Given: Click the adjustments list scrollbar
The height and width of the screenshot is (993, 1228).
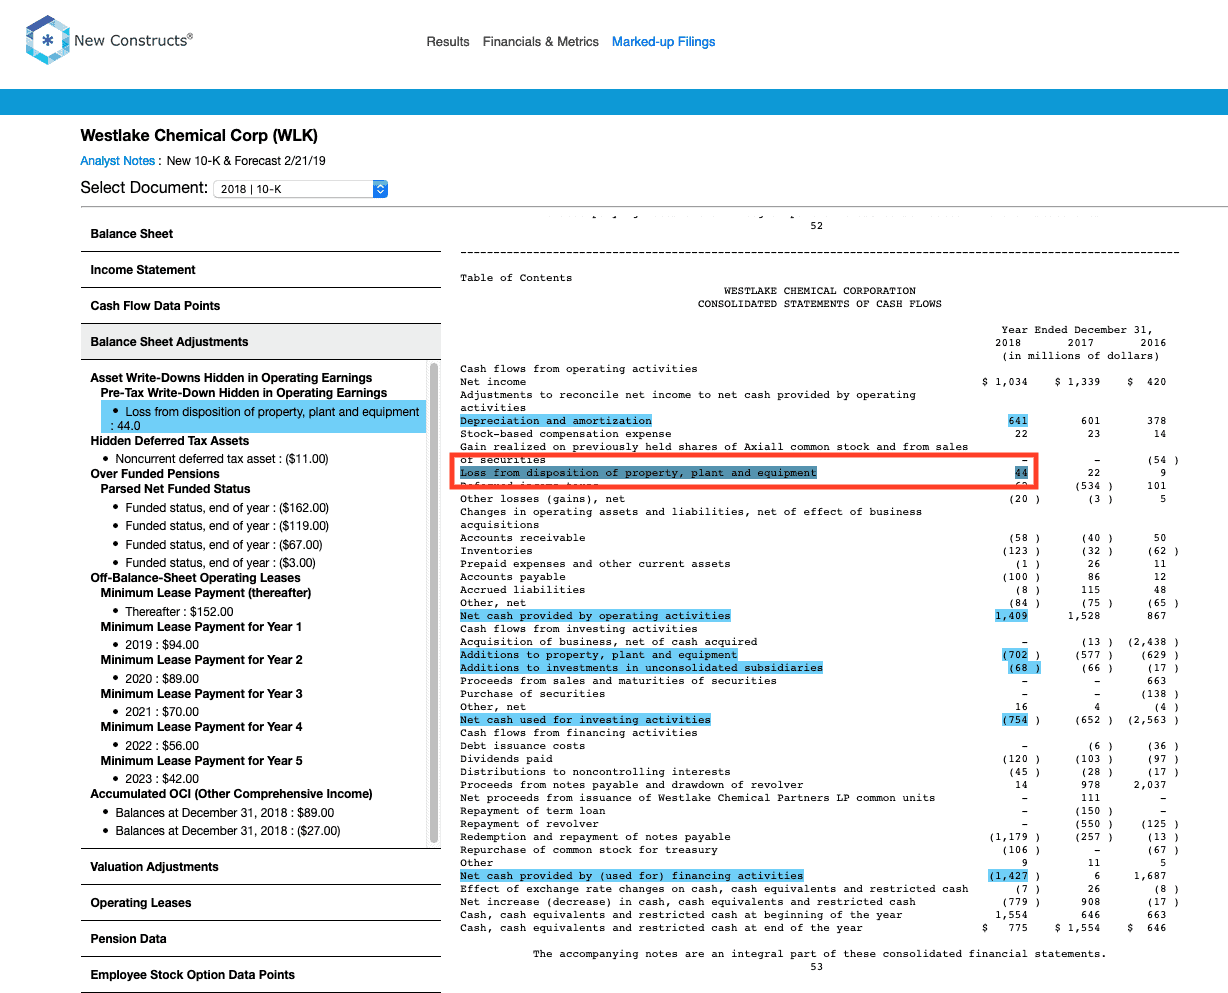Looking at the screenshot, I should coord(434,603).
